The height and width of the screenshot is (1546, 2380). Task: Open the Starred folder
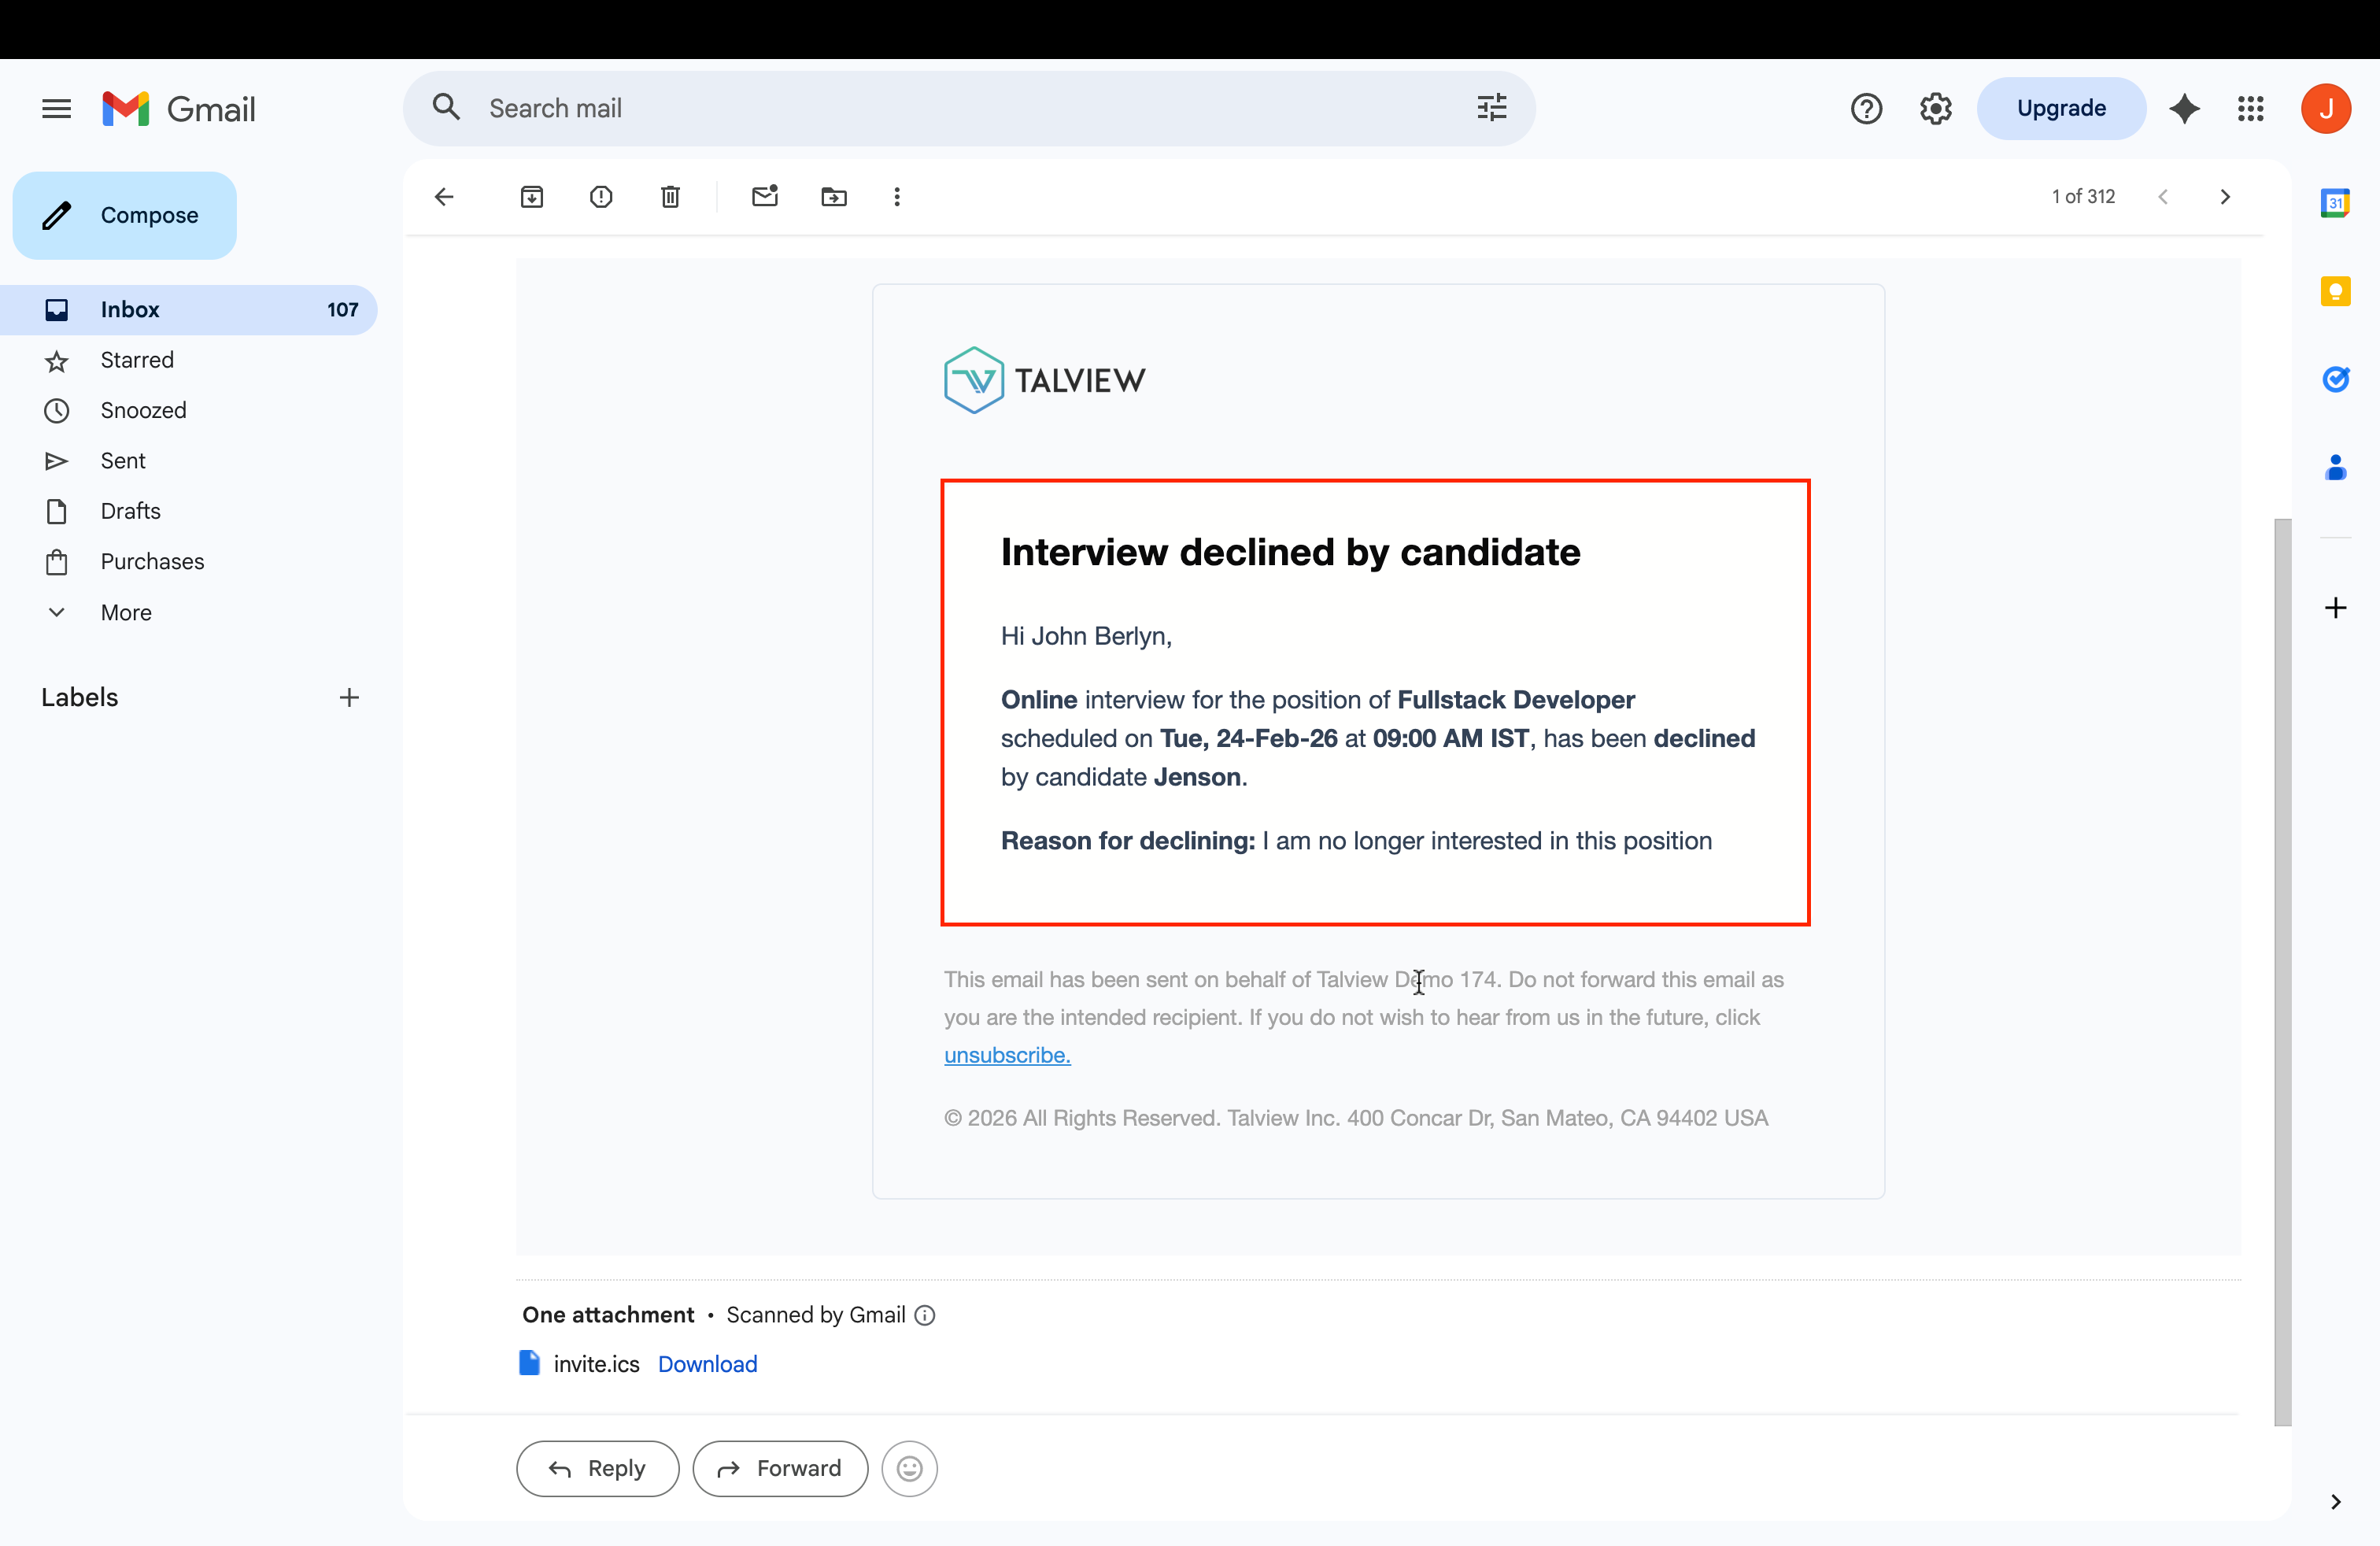tap(137, 360)
